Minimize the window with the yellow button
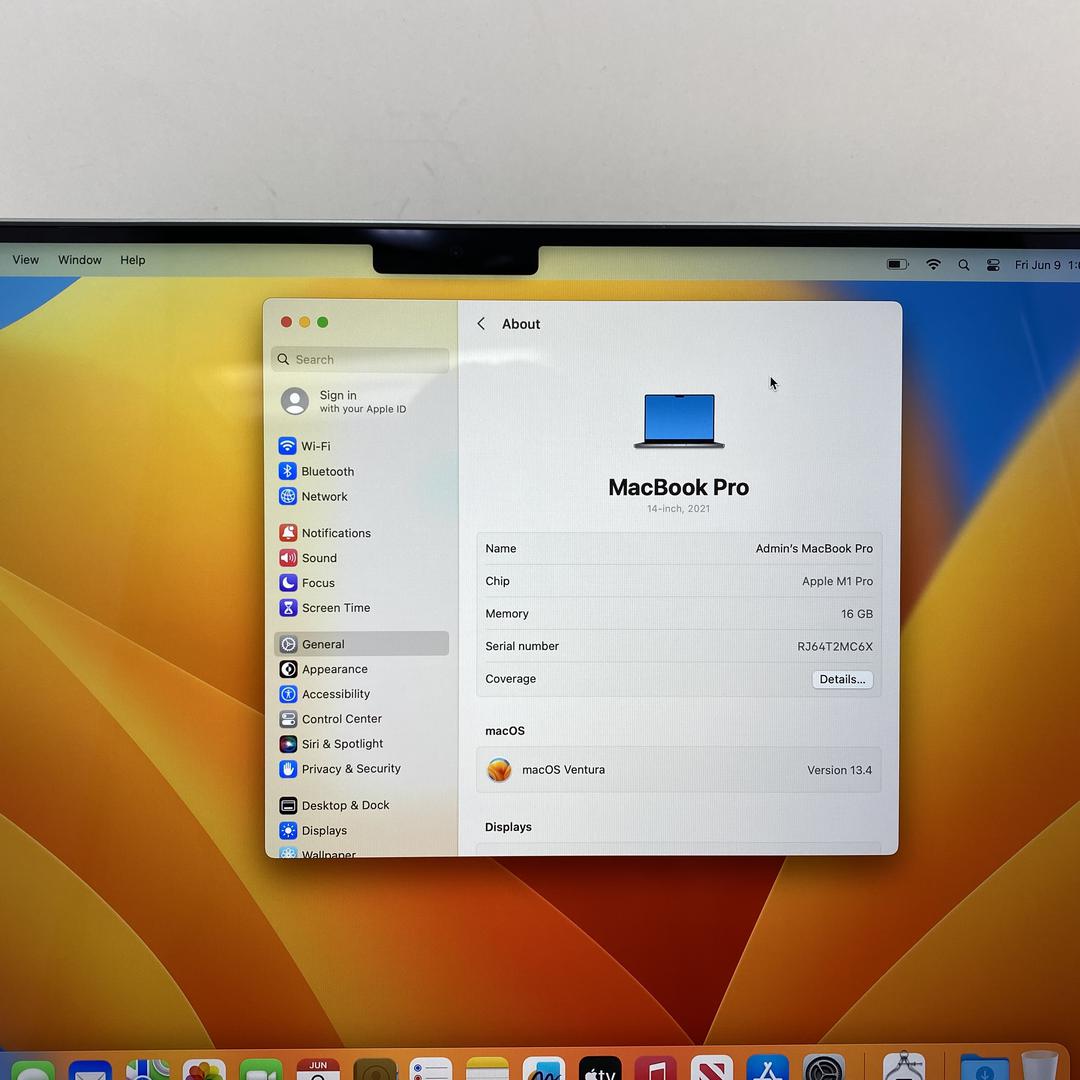 point(304,322)
